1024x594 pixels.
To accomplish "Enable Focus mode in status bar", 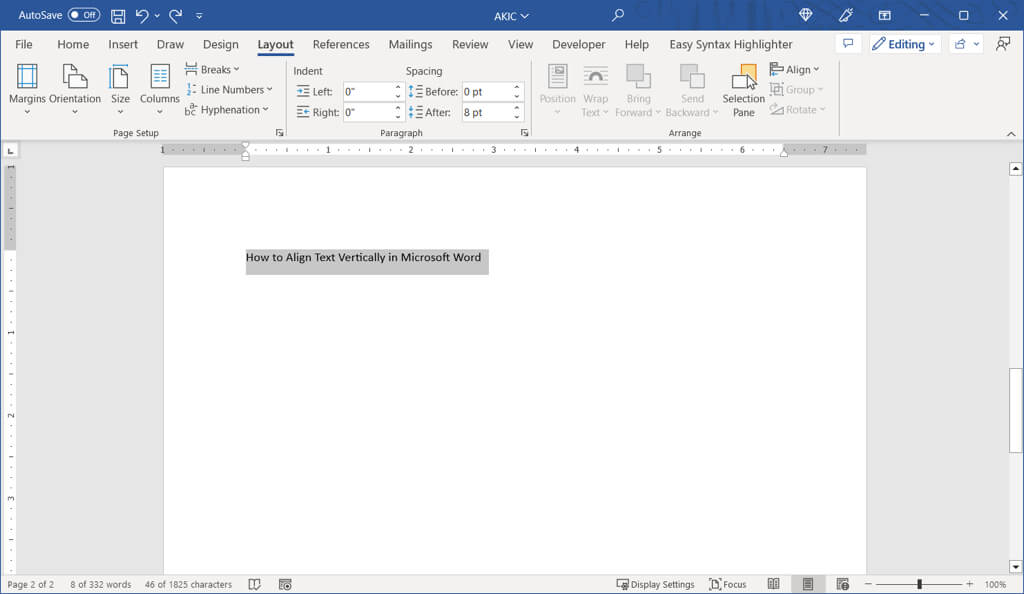I will (x=728, y=584).
